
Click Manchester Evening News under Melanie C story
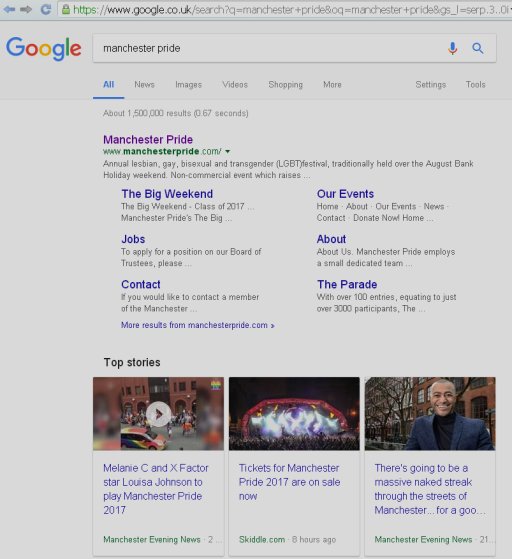tap(152, 540)
